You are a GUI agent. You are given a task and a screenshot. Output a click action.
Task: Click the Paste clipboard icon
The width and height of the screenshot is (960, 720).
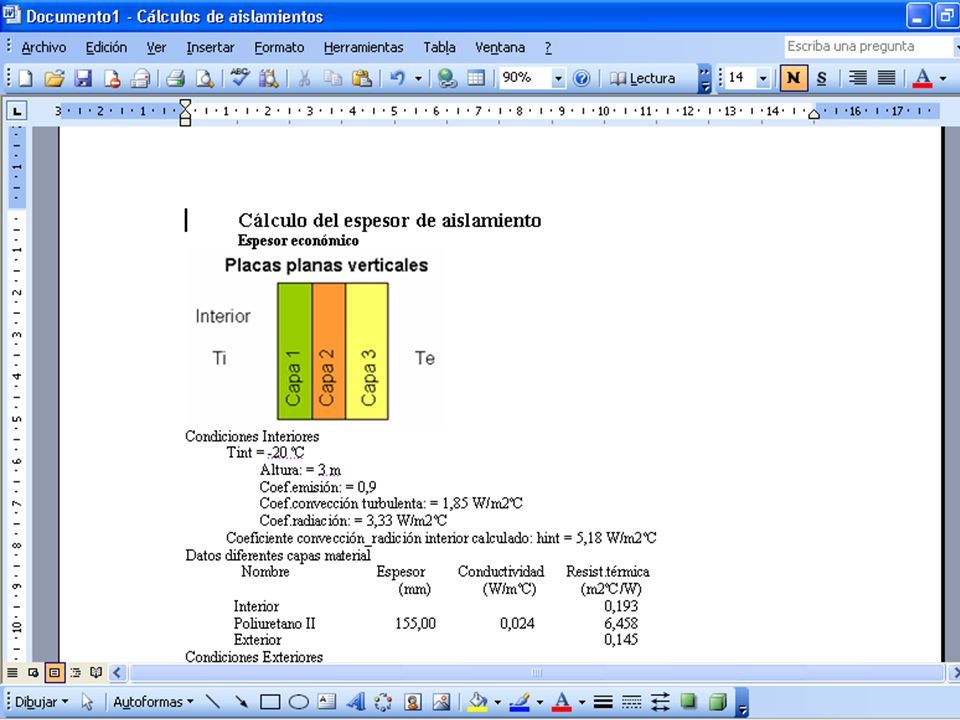coord(361,78)
